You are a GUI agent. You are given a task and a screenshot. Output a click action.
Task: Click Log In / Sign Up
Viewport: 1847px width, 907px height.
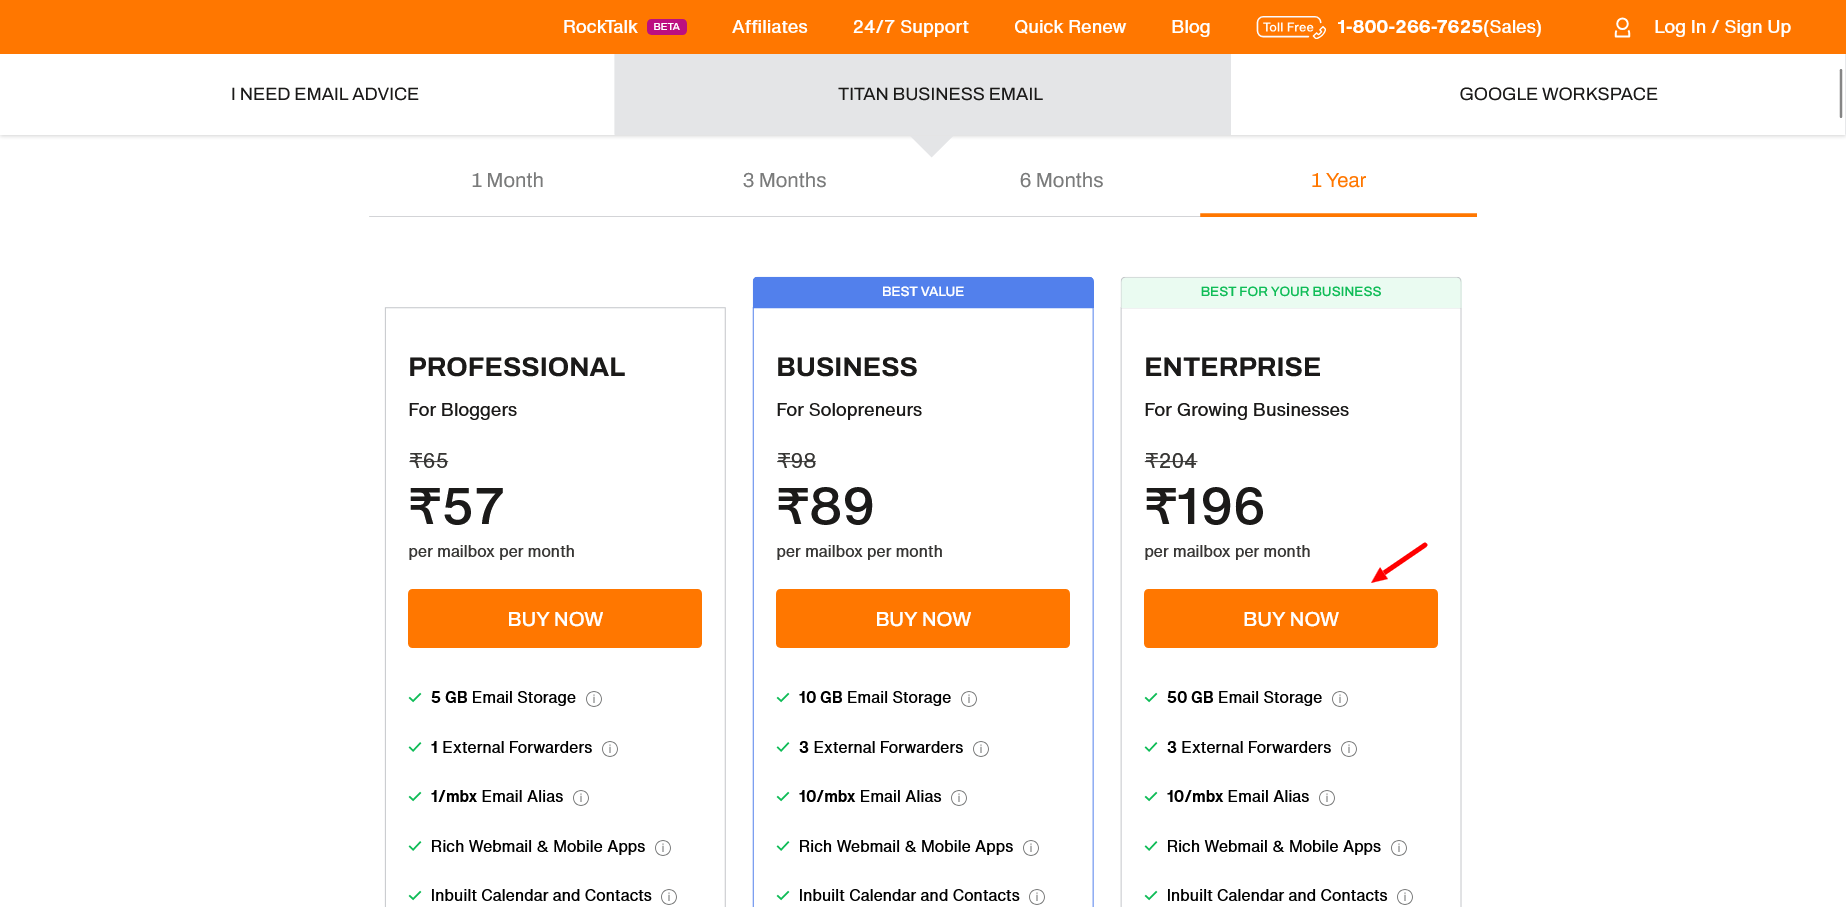pos(1722,27)
